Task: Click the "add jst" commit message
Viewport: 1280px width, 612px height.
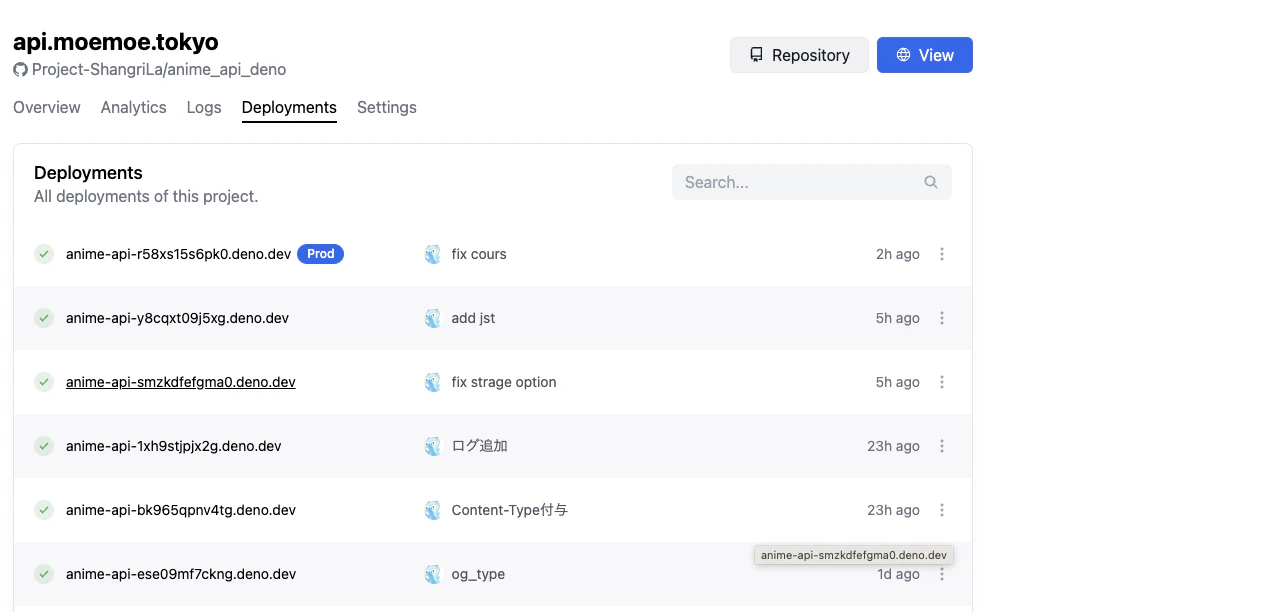Action: tap(474, 318)
